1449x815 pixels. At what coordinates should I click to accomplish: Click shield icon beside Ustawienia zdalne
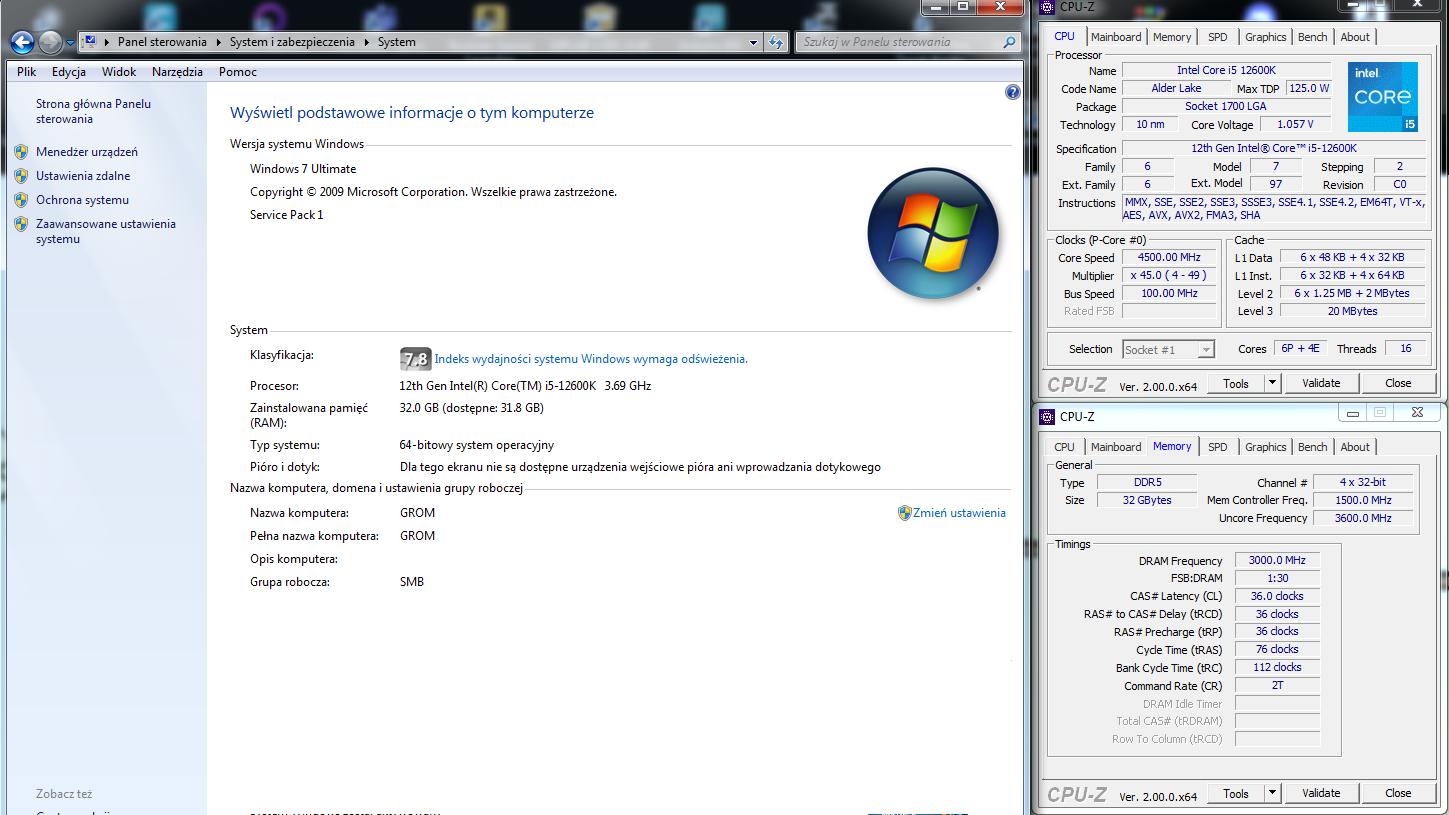(x=21, y=176)
